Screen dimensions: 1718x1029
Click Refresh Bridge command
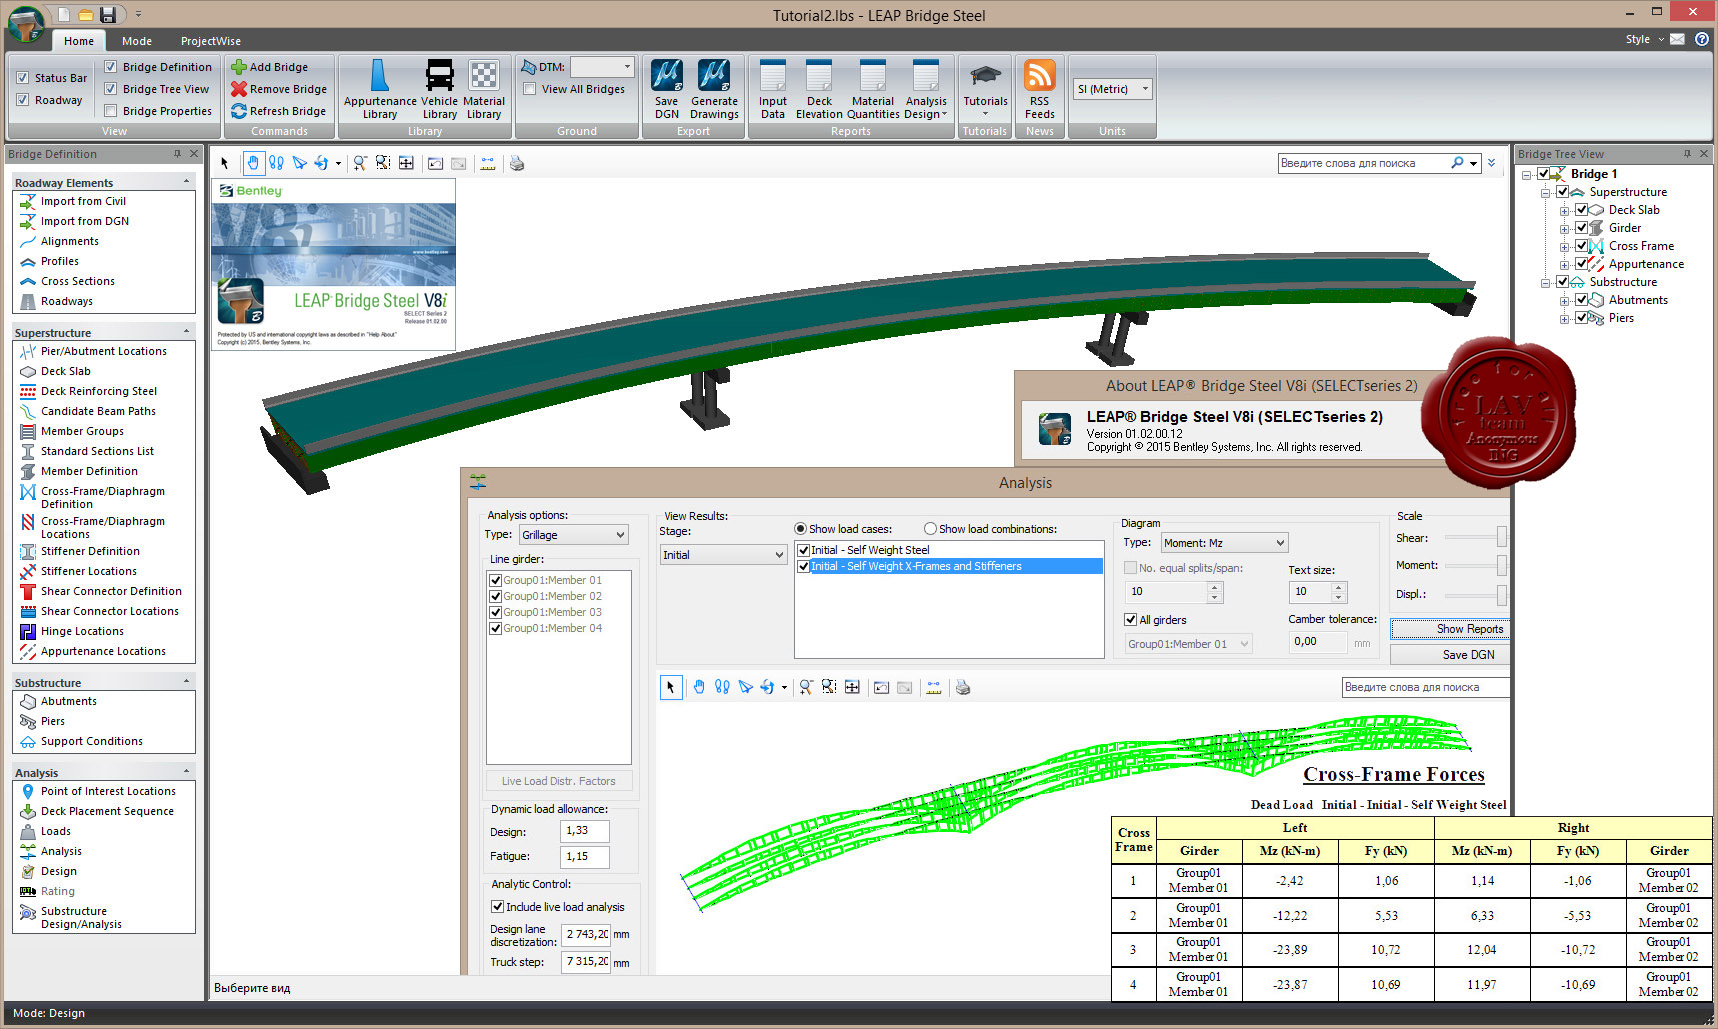tap(279, 111)
